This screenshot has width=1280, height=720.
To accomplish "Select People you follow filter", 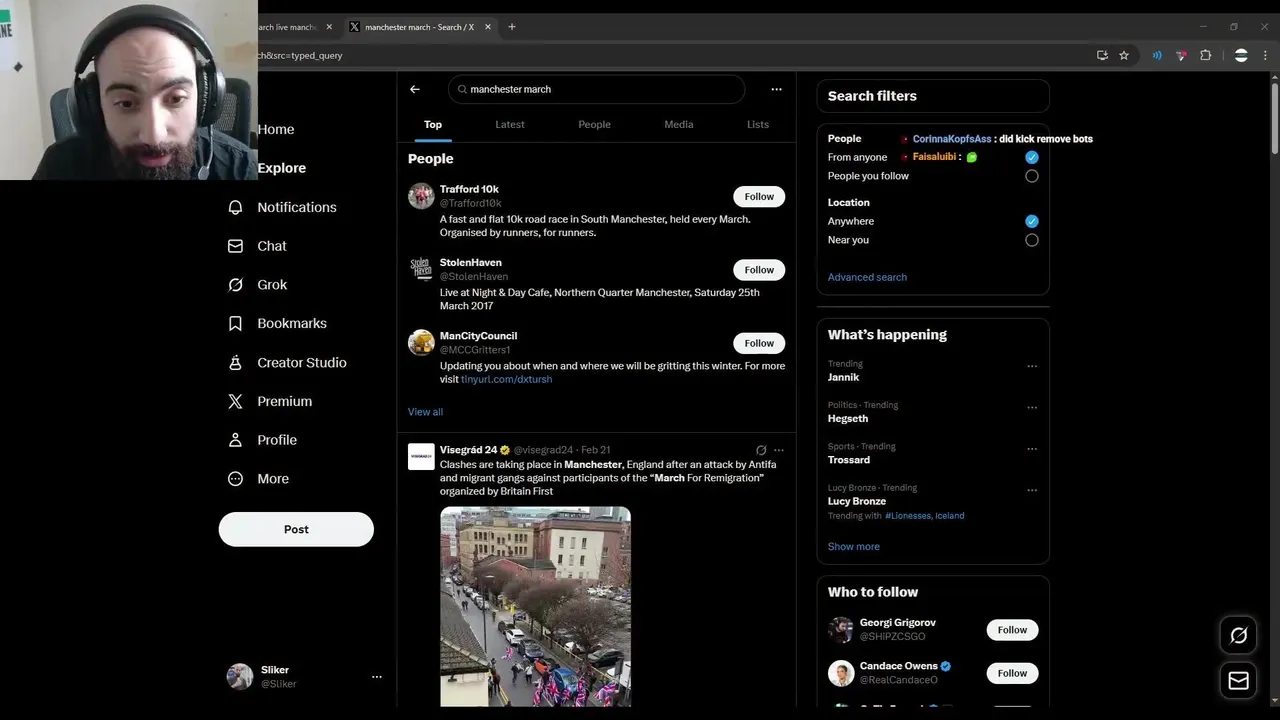I will tap(1032, 176).
